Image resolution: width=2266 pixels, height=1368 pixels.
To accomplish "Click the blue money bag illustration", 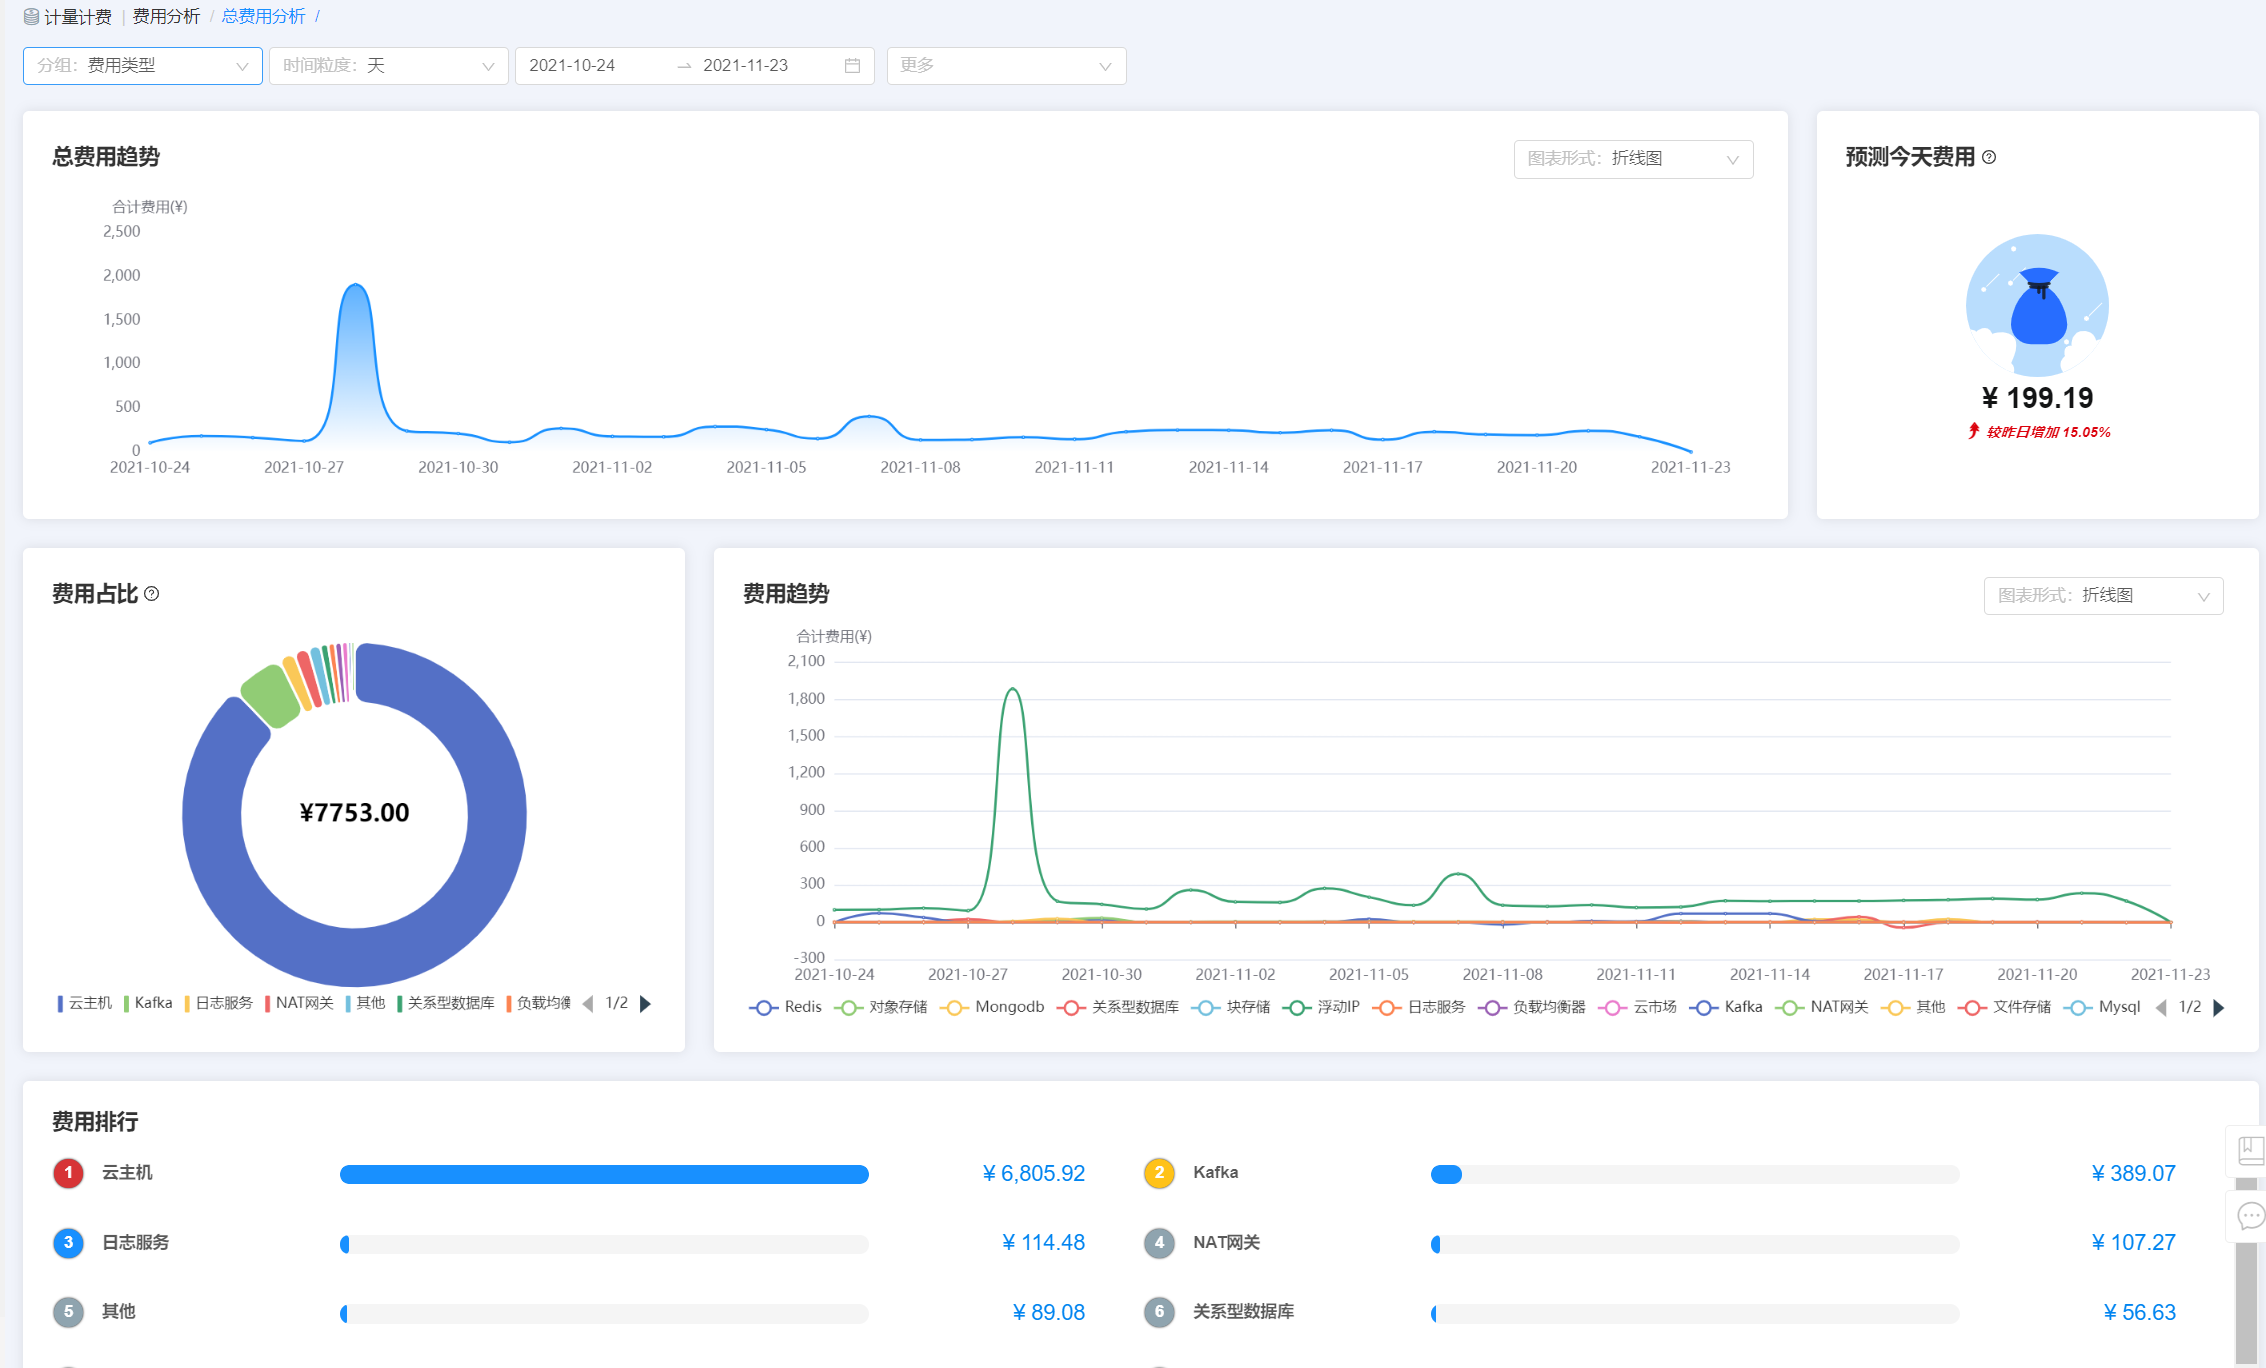I will pyautogui.click(x=2037, y=306).
